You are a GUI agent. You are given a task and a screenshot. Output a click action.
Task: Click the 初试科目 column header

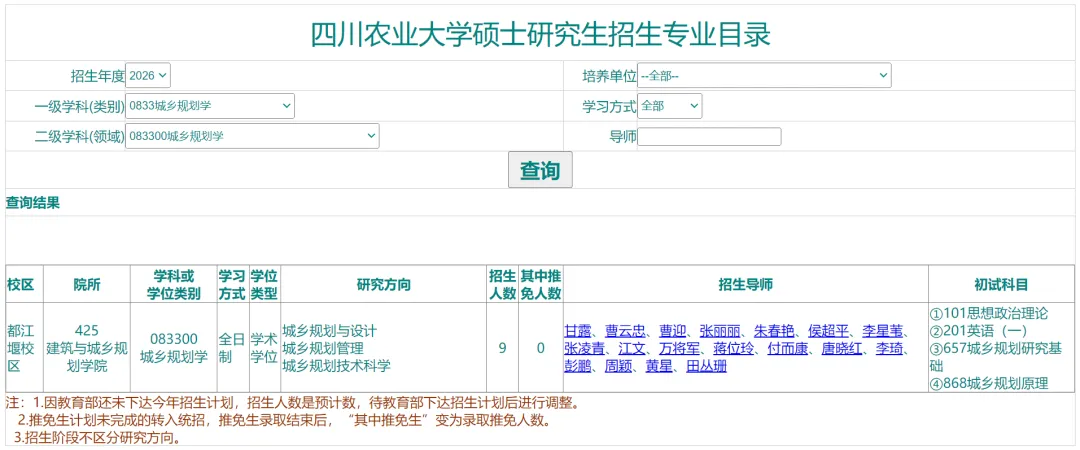pos(1001,285)
